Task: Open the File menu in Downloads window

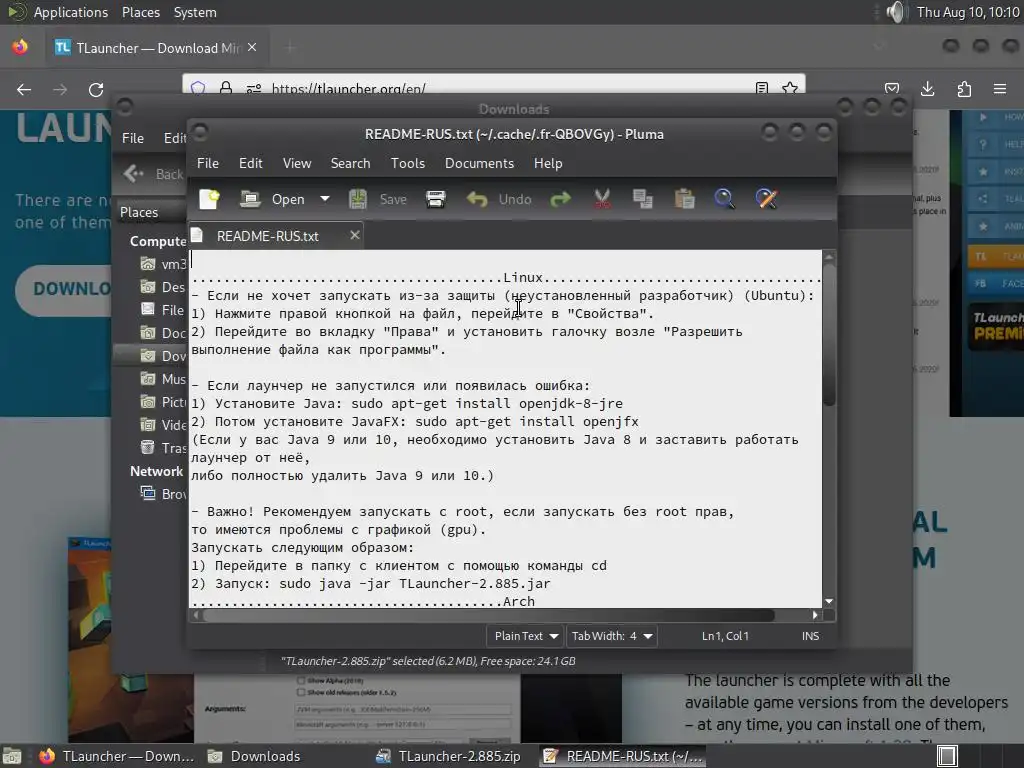Action: [133, 138]
